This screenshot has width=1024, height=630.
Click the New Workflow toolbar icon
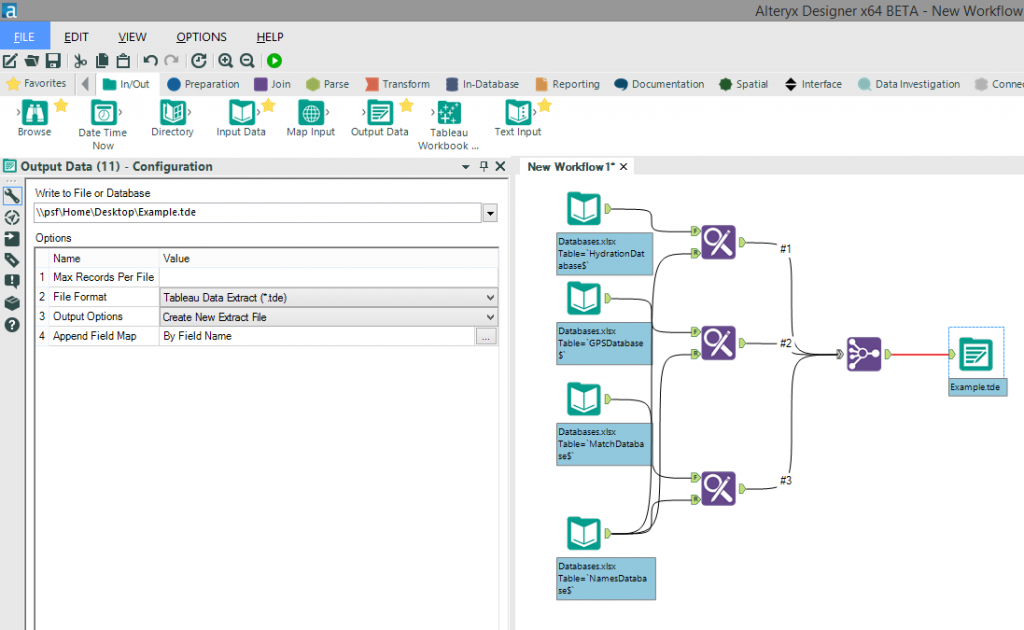[x=10, y=61]
